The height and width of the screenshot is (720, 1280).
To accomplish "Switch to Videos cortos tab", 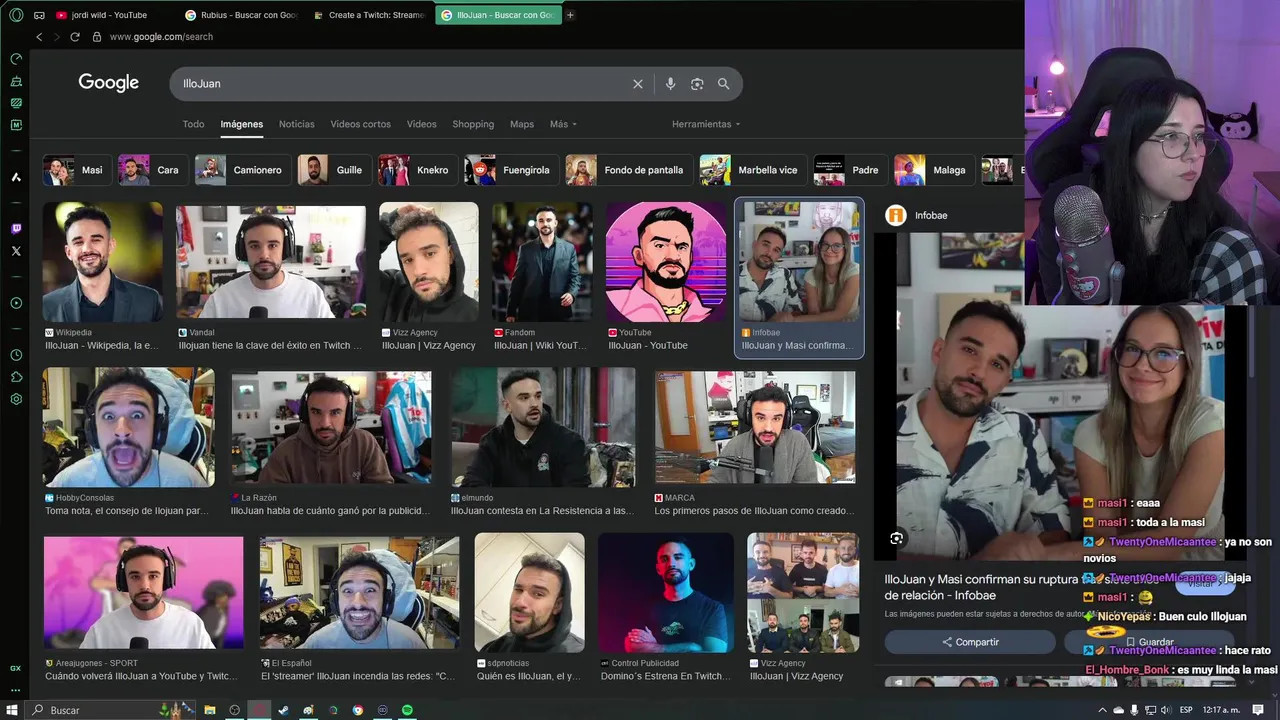I will coord(360,124).
